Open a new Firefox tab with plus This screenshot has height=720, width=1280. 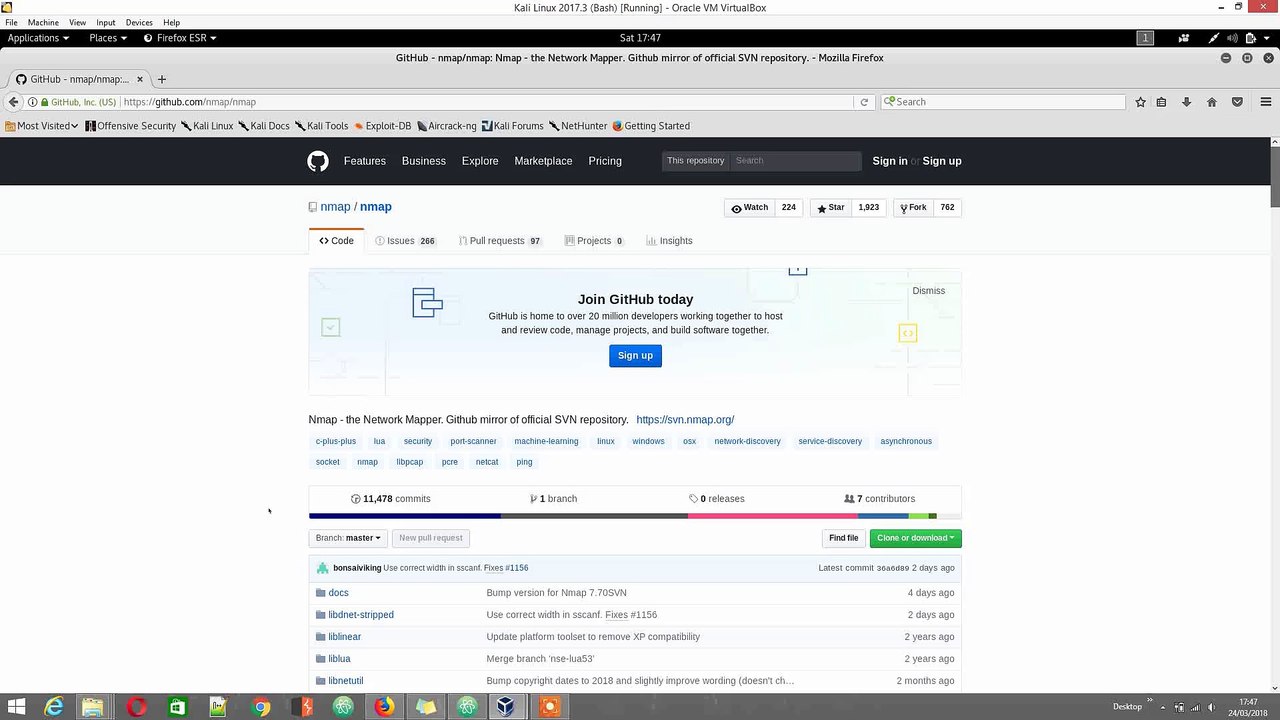pos(162,79)
